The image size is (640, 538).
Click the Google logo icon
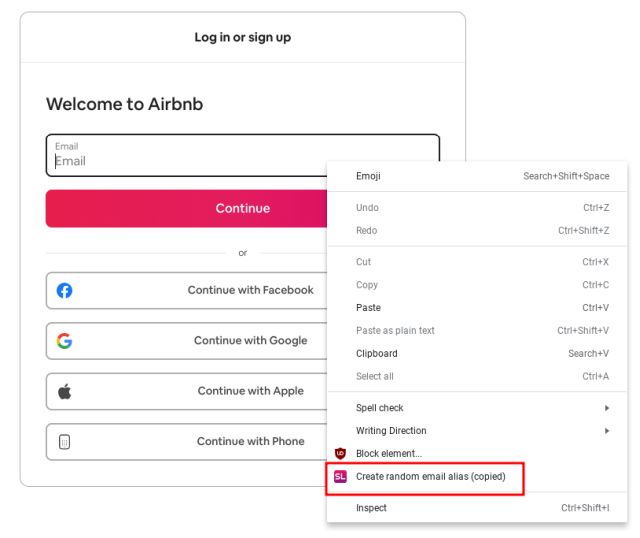[64, 340]
